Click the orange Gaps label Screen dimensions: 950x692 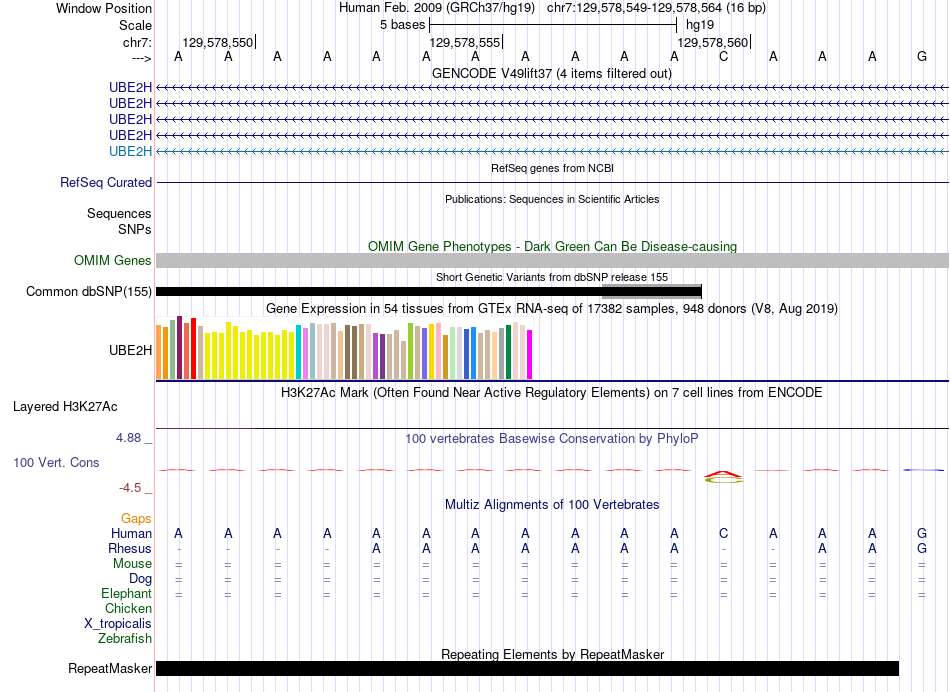[136, 518]
